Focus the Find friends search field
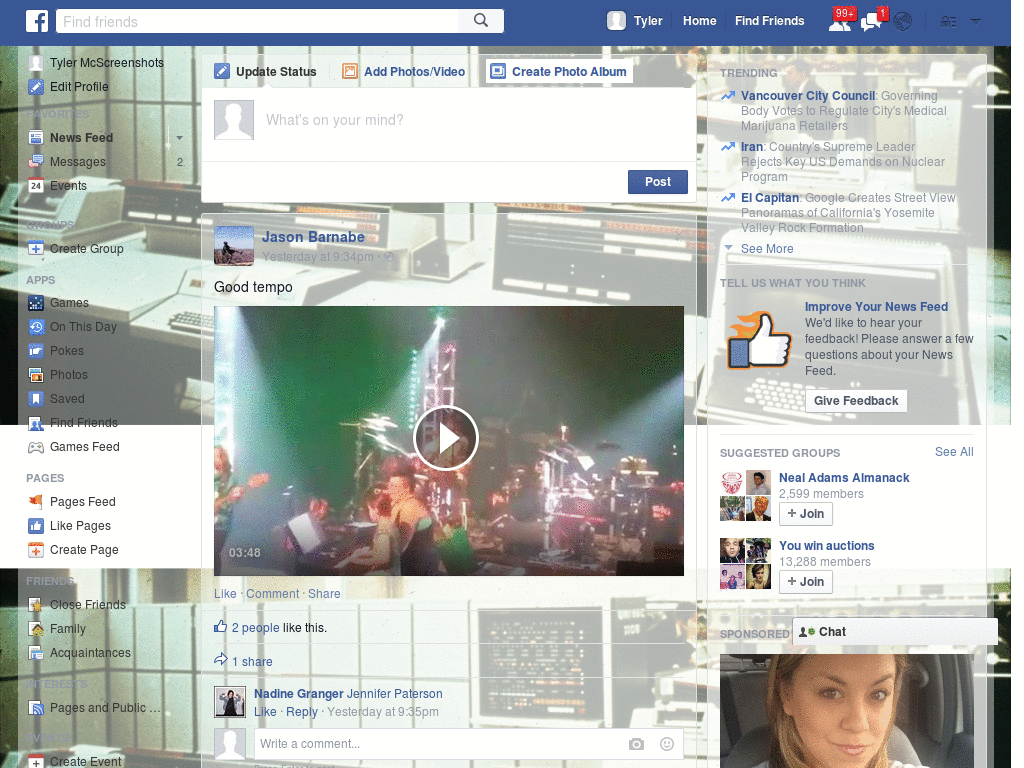Viewport: 1024px width, 768px height. point(257,22)
